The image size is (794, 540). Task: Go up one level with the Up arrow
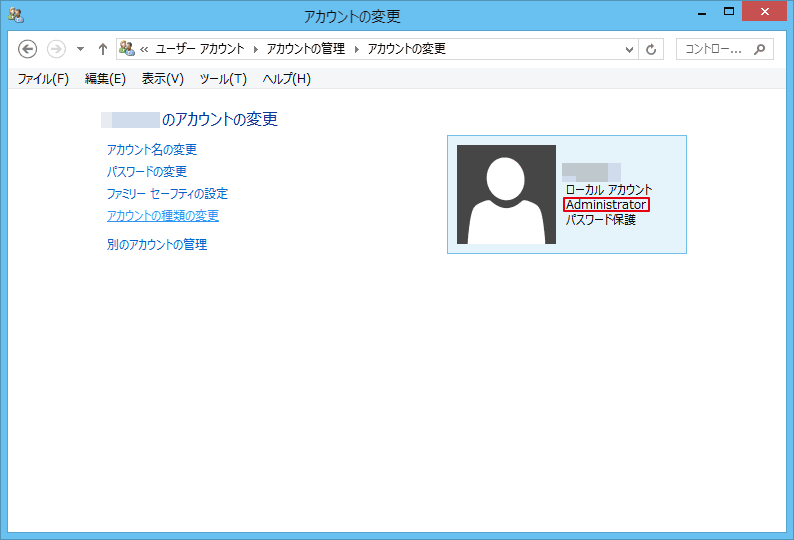103,49
